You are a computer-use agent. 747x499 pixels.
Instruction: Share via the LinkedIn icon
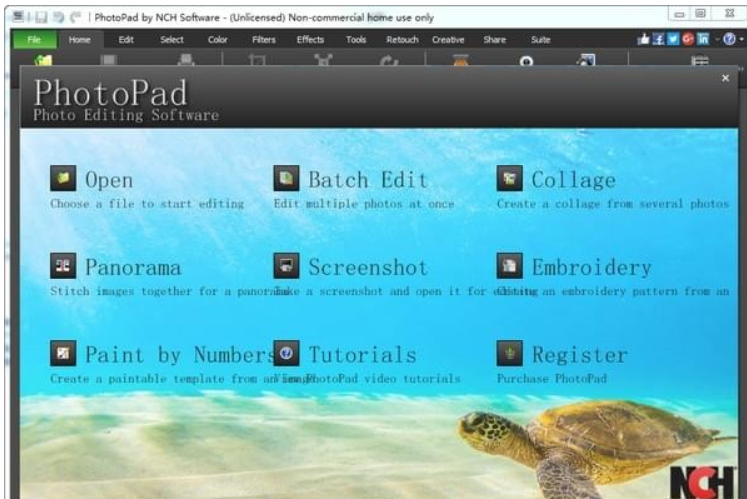click(703, 39)
